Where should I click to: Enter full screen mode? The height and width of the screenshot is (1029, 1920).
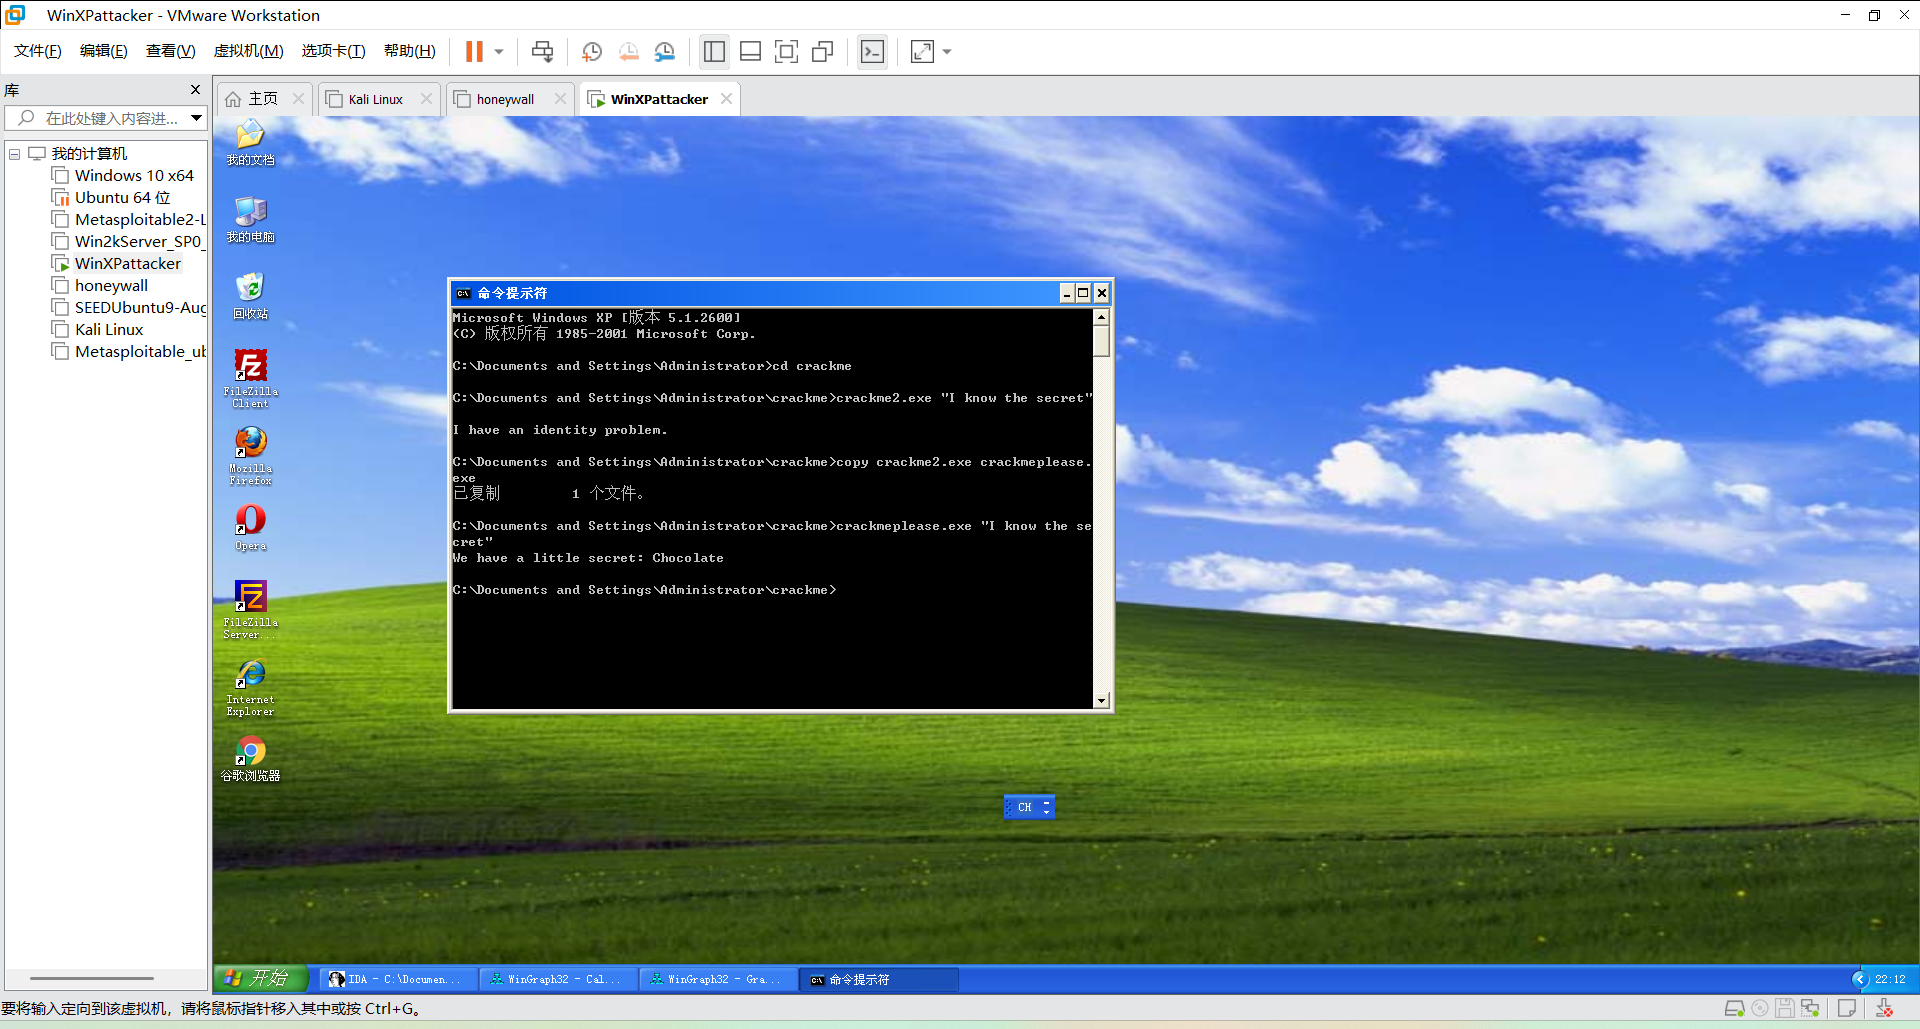[x=787, y=51]
